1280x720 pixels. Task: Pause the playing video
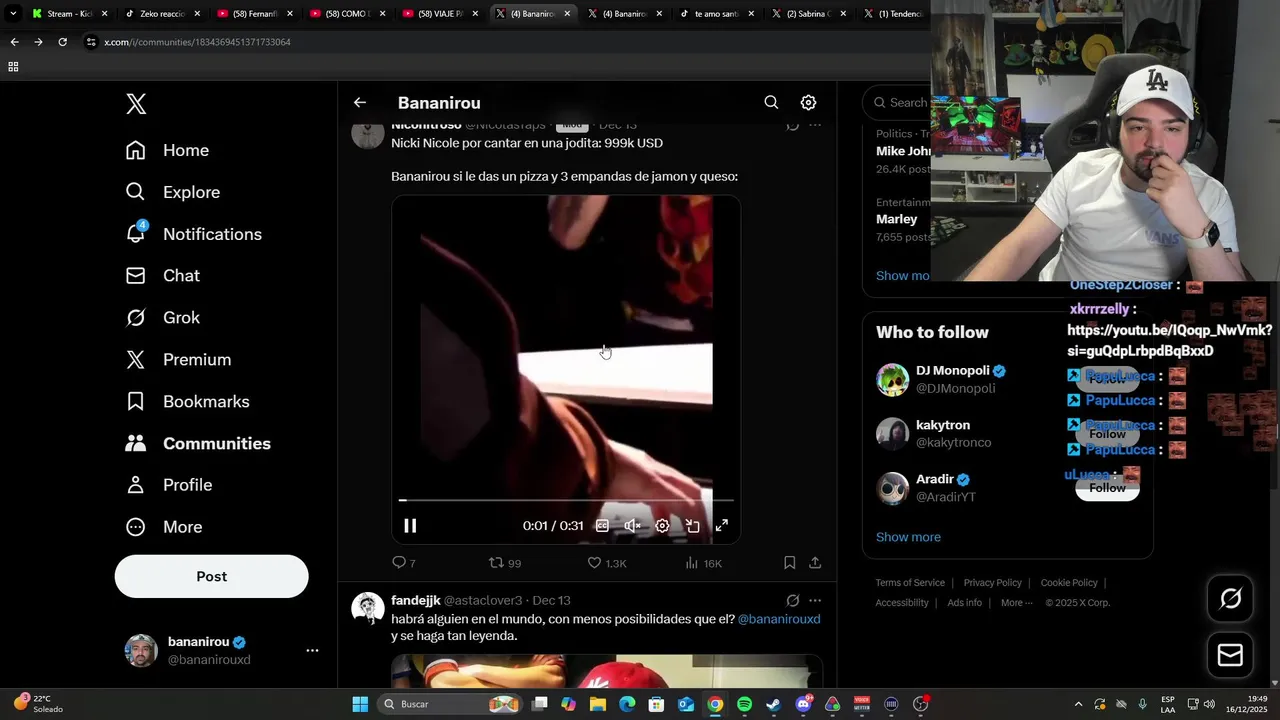click(410, 526)
